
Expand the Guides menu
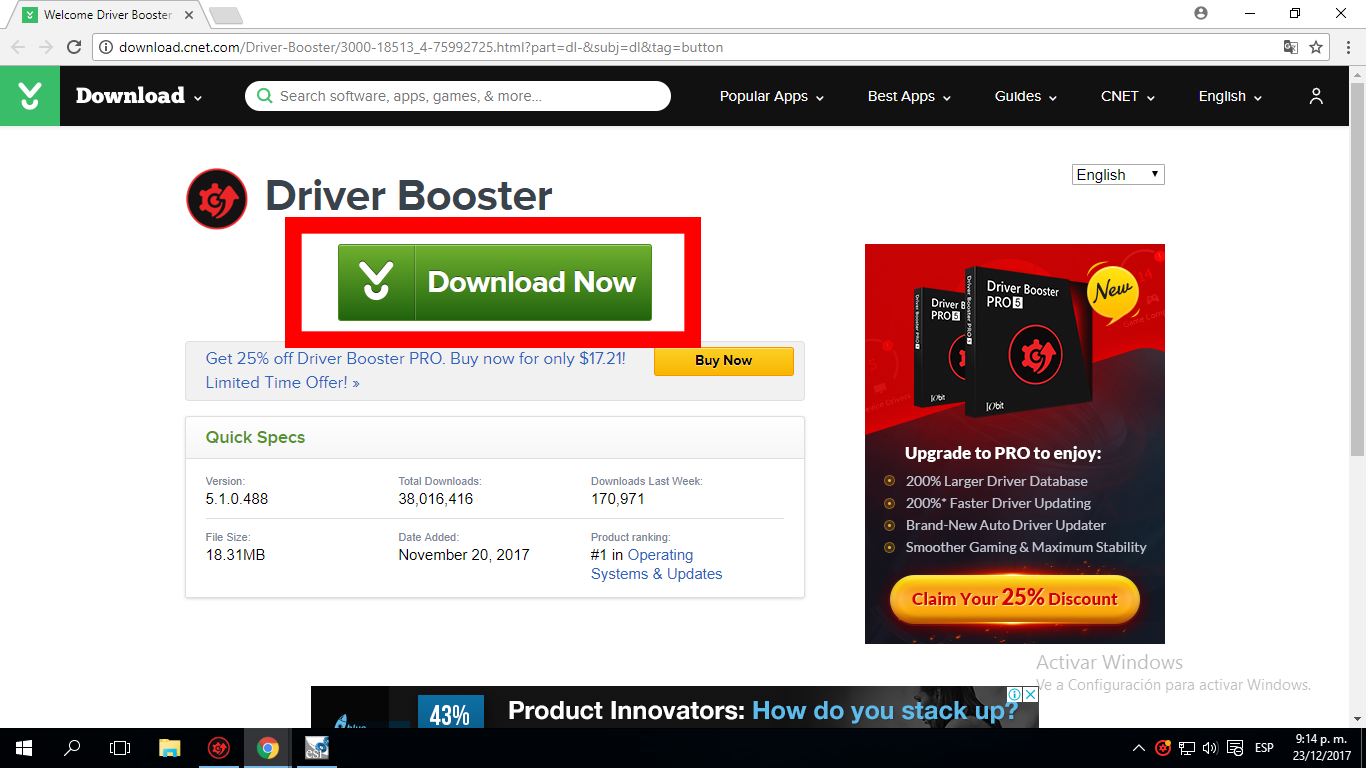tap(1026, 96)
